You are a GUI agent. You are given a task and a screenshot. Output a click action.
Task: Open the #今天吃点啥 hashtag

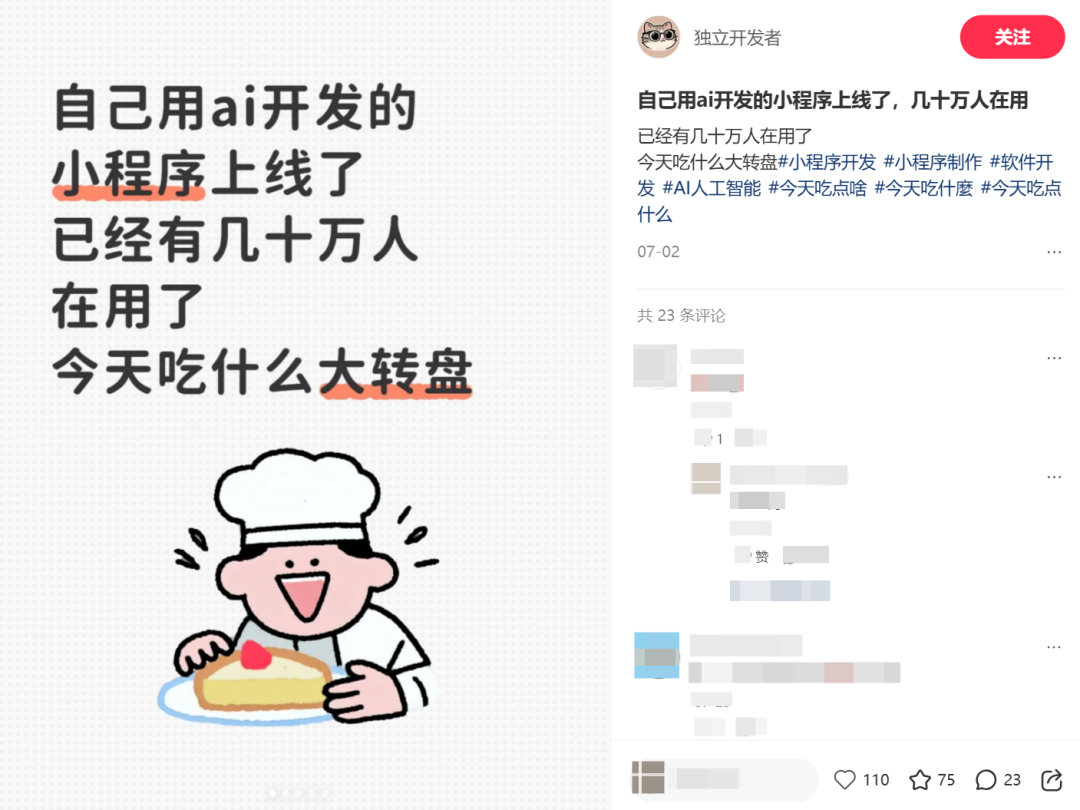pyautogui.click(x=818, y=189)
